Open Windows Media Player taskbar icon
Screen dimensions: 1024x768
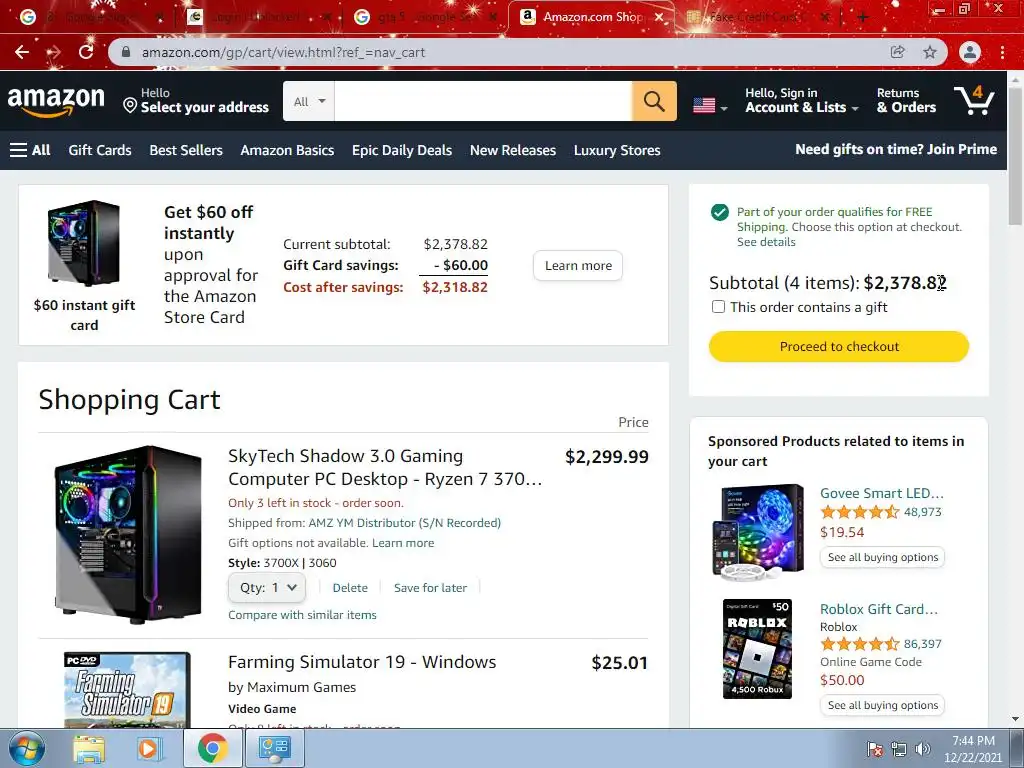pos(148,748)
